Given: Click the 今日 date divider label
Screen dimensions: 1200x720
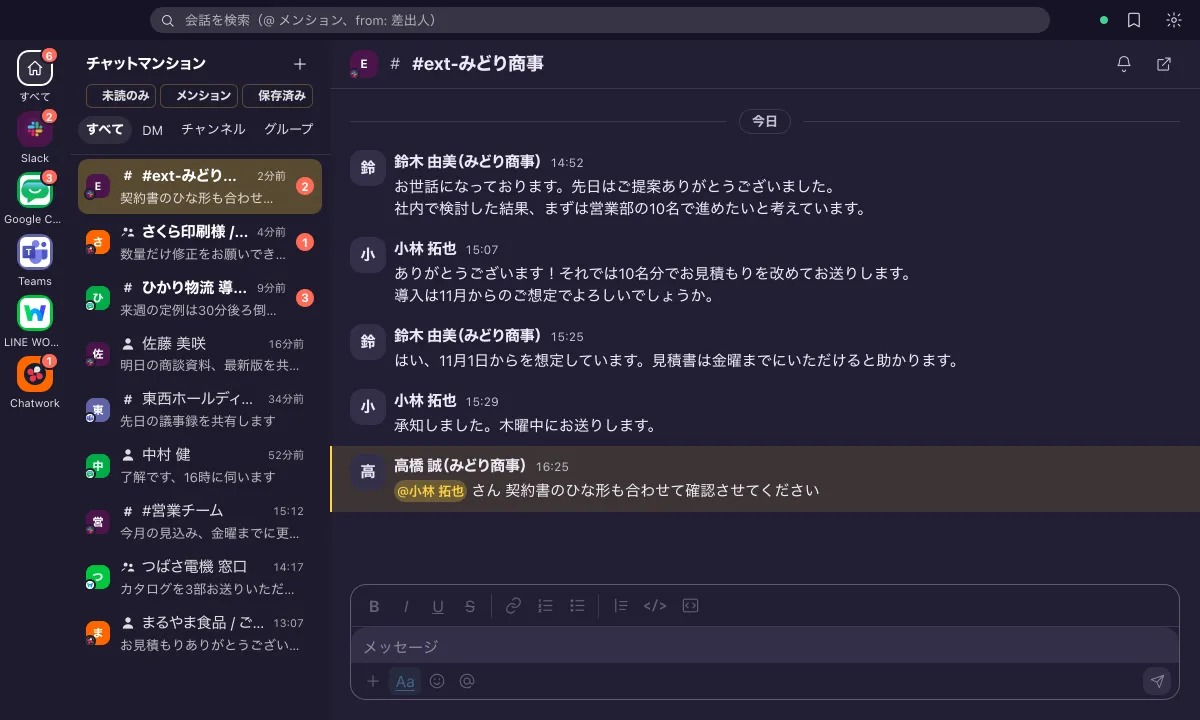Looking at the screenshot, I should click(x=765, y=121).
